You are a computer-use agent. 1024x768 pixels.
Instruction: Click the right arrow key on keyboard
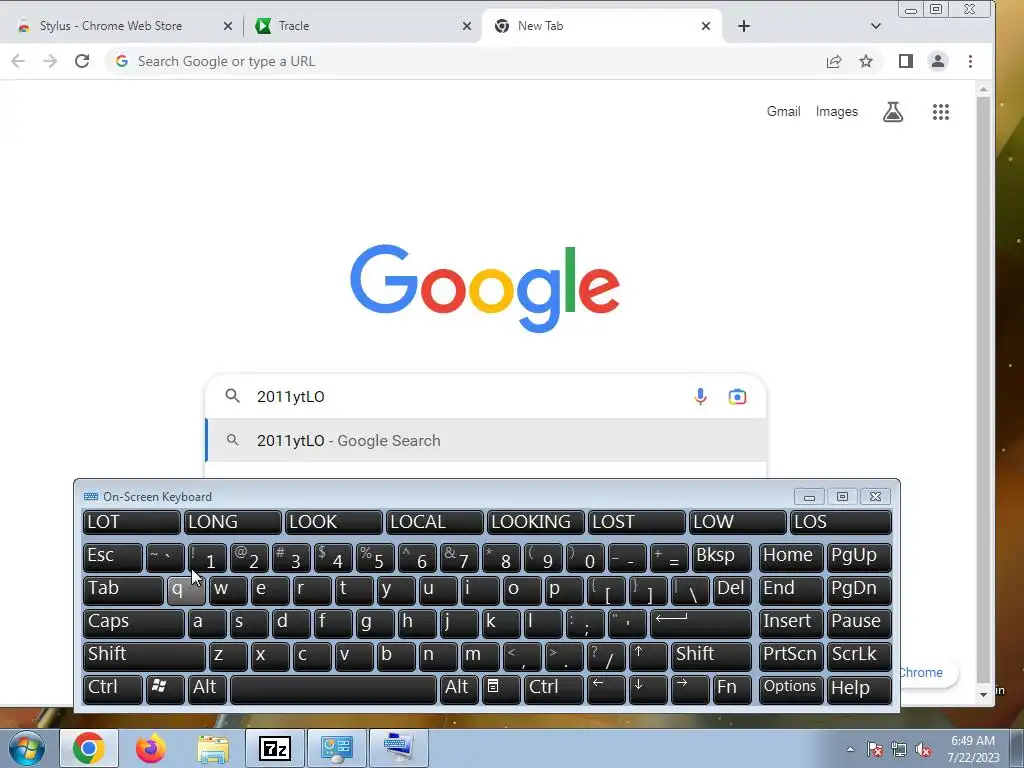pyautogui.click(x=690, y=688)
